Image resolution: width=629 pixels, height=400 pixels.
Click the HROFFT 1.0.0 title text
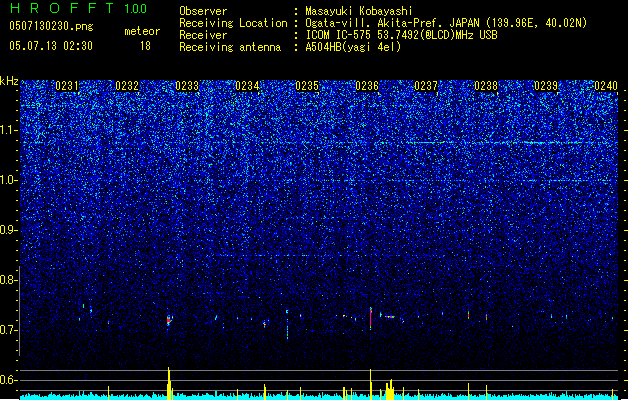click(x=79, y=8)
